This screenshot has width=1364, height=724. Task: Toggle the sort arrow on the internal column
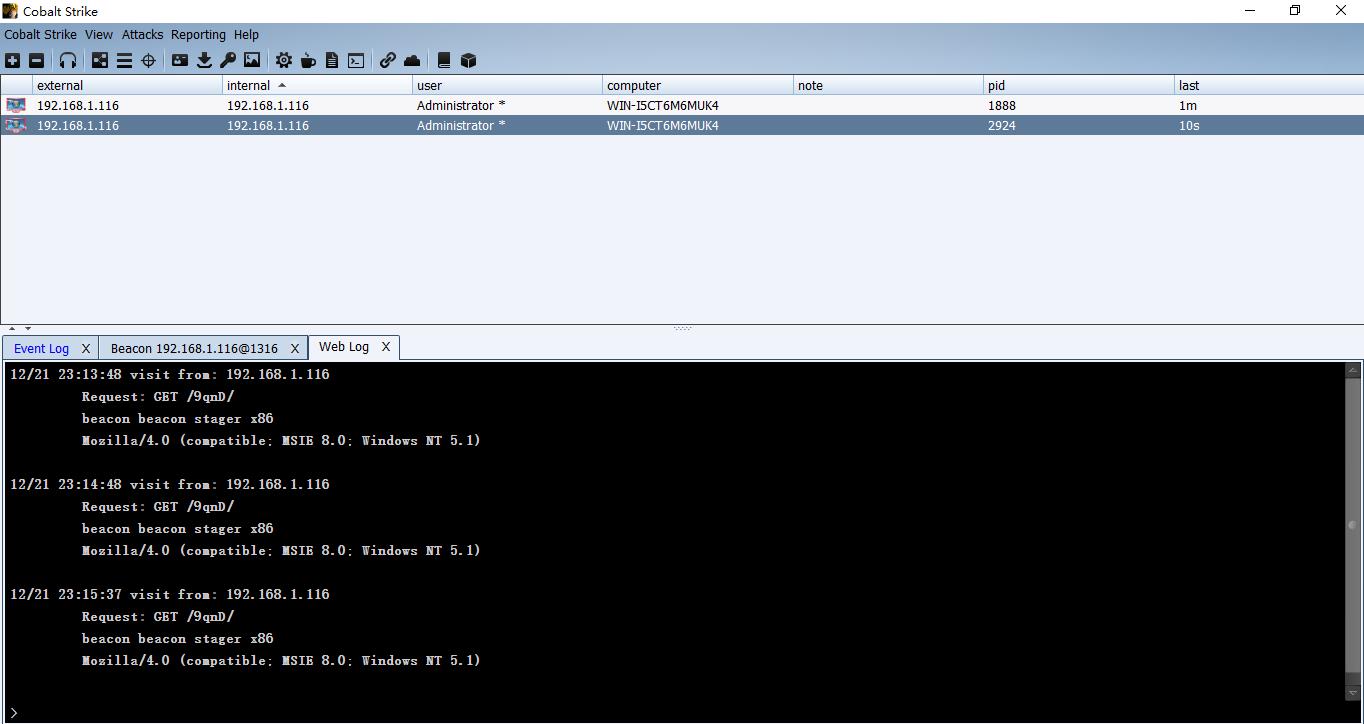click(282, 85)
